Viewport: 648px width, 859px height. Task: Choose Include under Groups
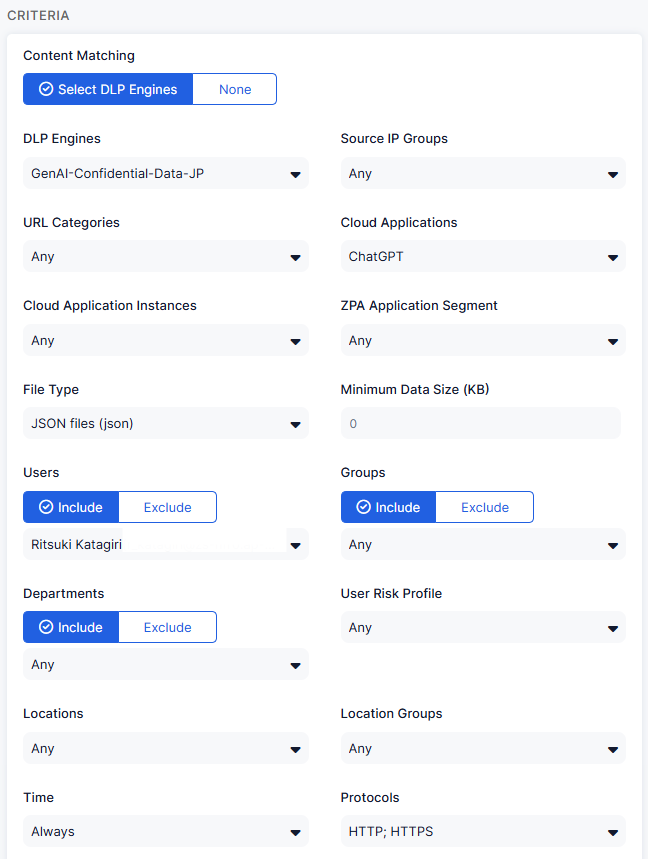pyautogui.click(x=388, y=507)
